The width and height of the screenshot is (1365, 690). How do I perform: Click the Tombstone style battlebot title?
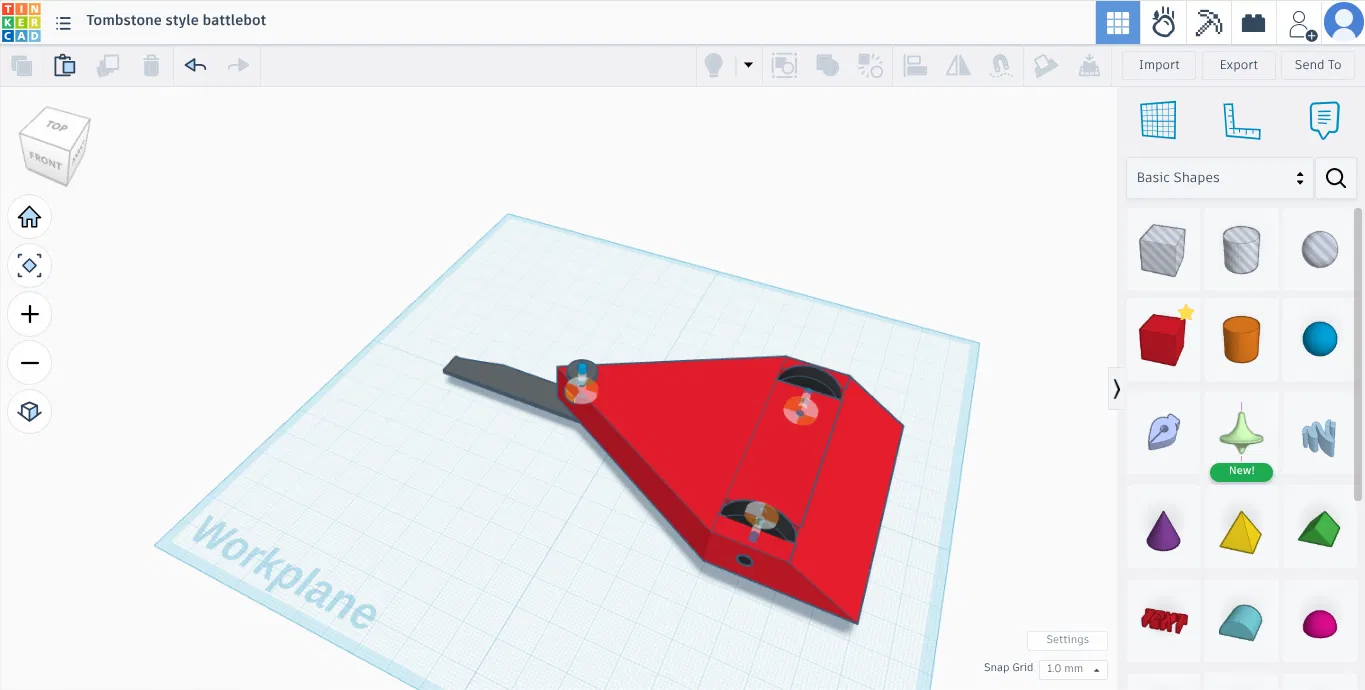click(176, 20)
